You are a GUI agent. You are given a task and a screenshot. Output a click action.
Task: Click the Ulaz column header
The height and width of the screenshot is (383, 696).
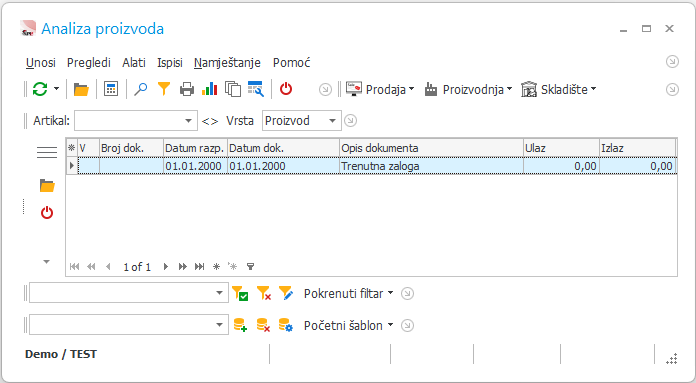[x=561, y=148]
